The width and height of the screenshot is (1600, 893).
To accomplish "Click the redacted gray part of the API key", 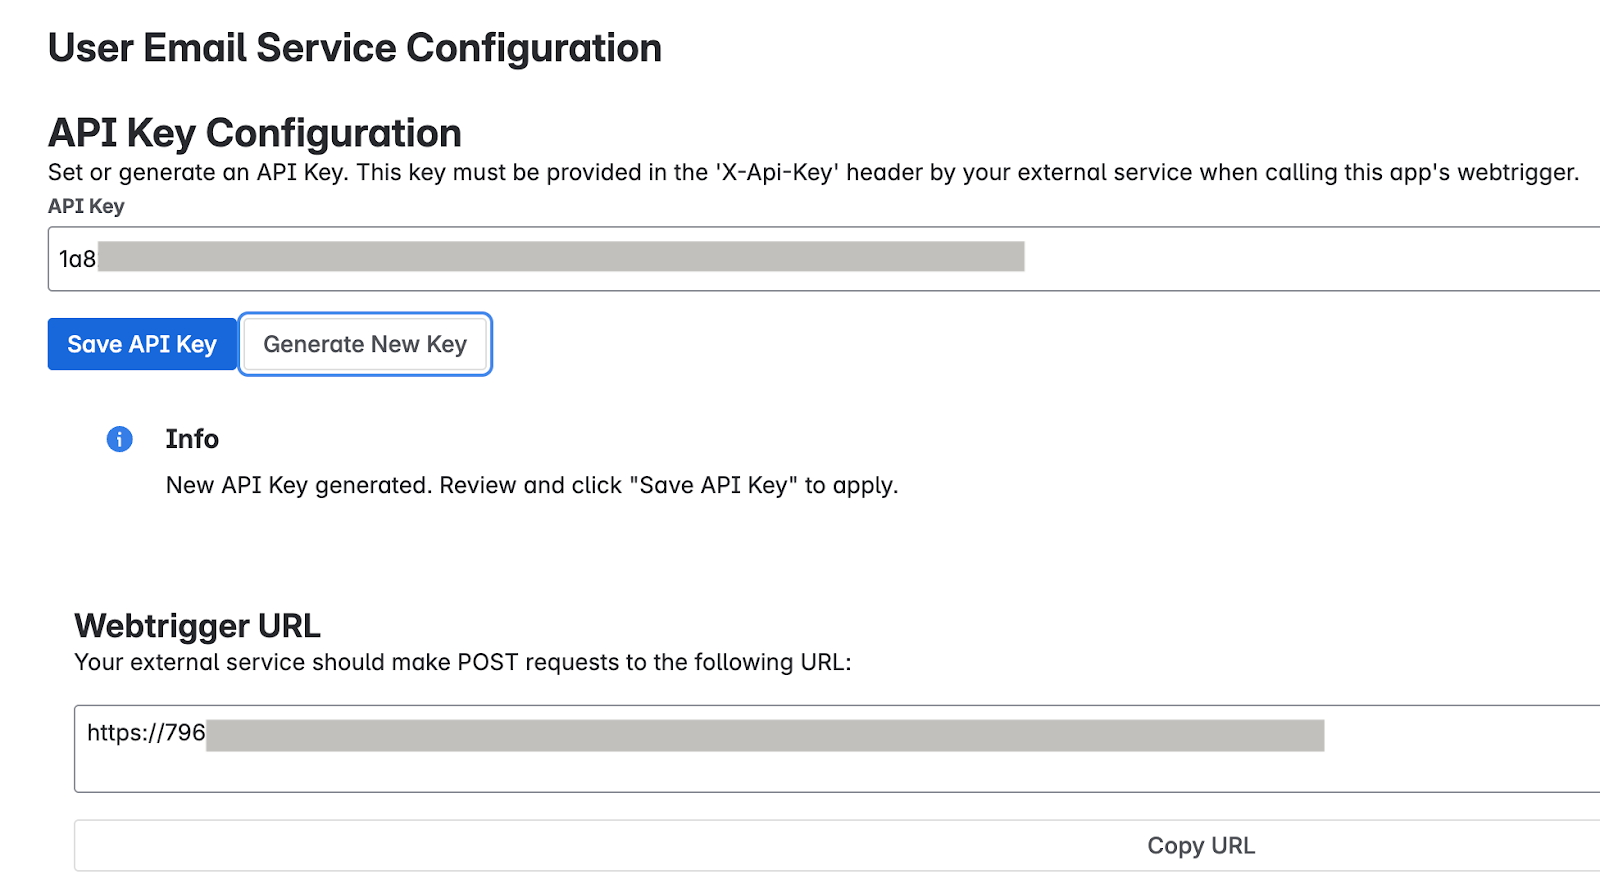I will pyautogui.click(x=560, y=257).
